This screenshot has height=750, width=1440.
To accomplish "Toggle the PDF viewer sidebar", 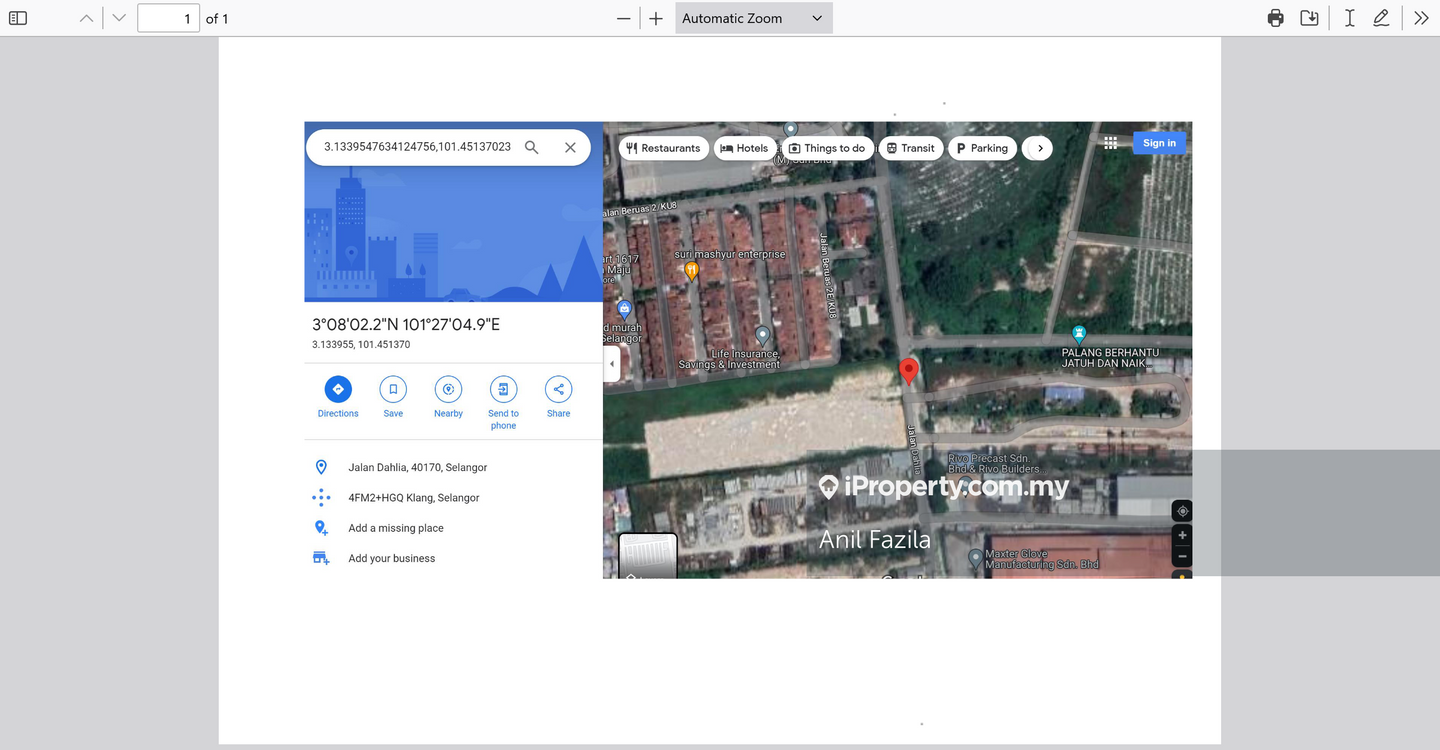I will click(x=18, y=18).
